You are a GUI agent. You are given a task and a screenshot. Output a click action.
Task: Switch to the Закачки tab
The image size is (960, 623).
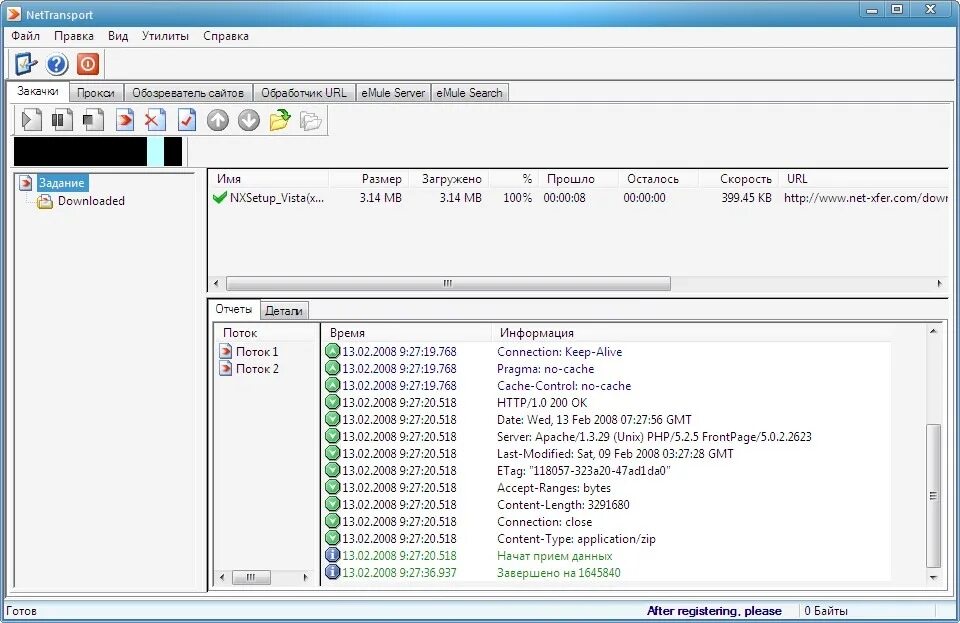pyautogui.click(x=38, y=91)
